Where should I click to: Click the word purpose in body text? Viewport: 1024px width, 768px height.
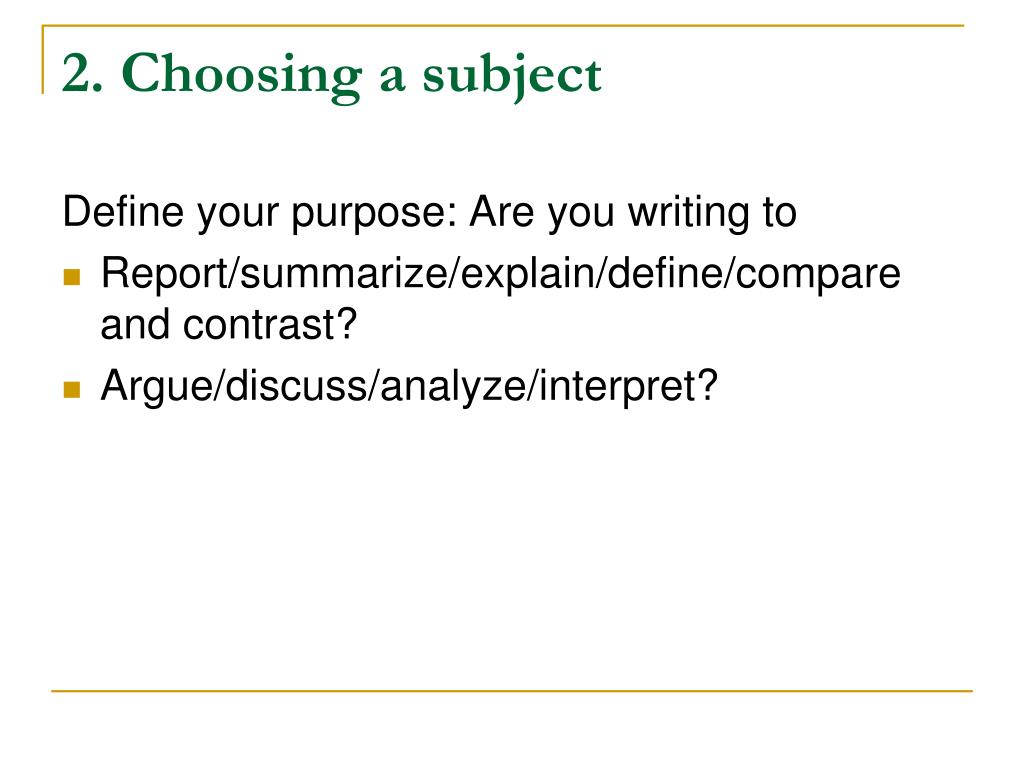[373, 215]
